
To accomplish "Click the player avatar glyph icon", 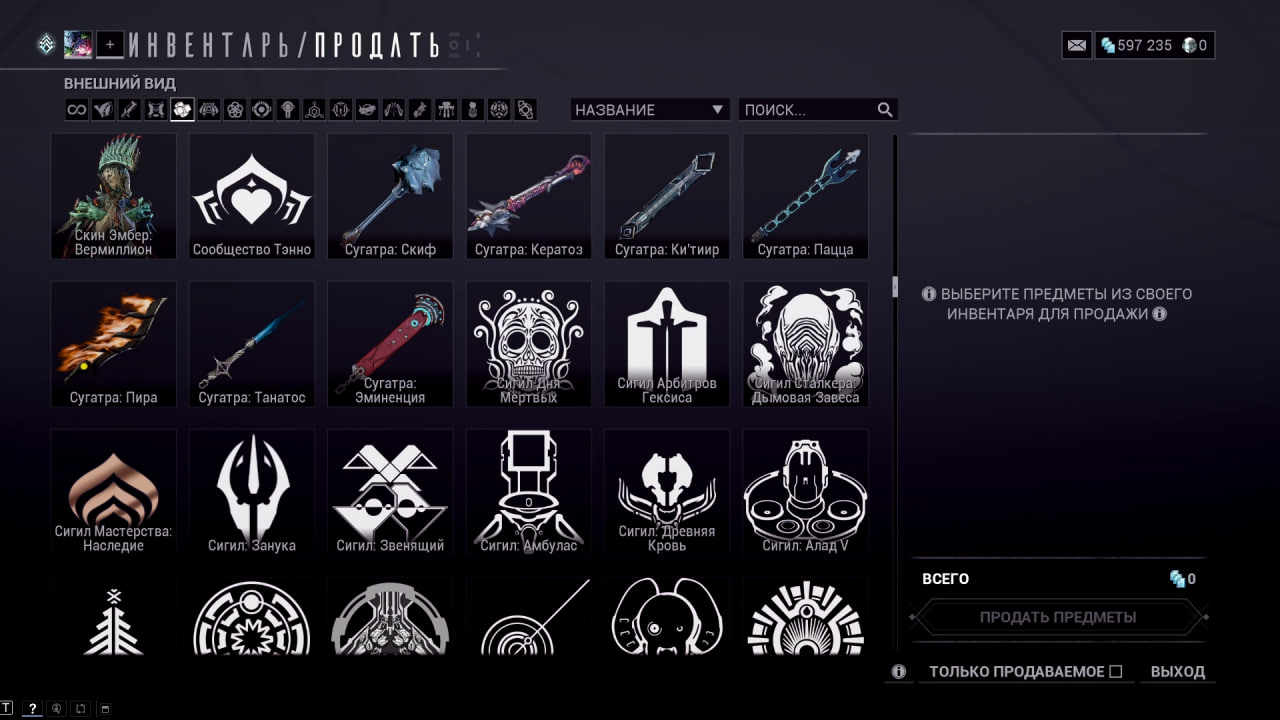I will pos(78,44).
